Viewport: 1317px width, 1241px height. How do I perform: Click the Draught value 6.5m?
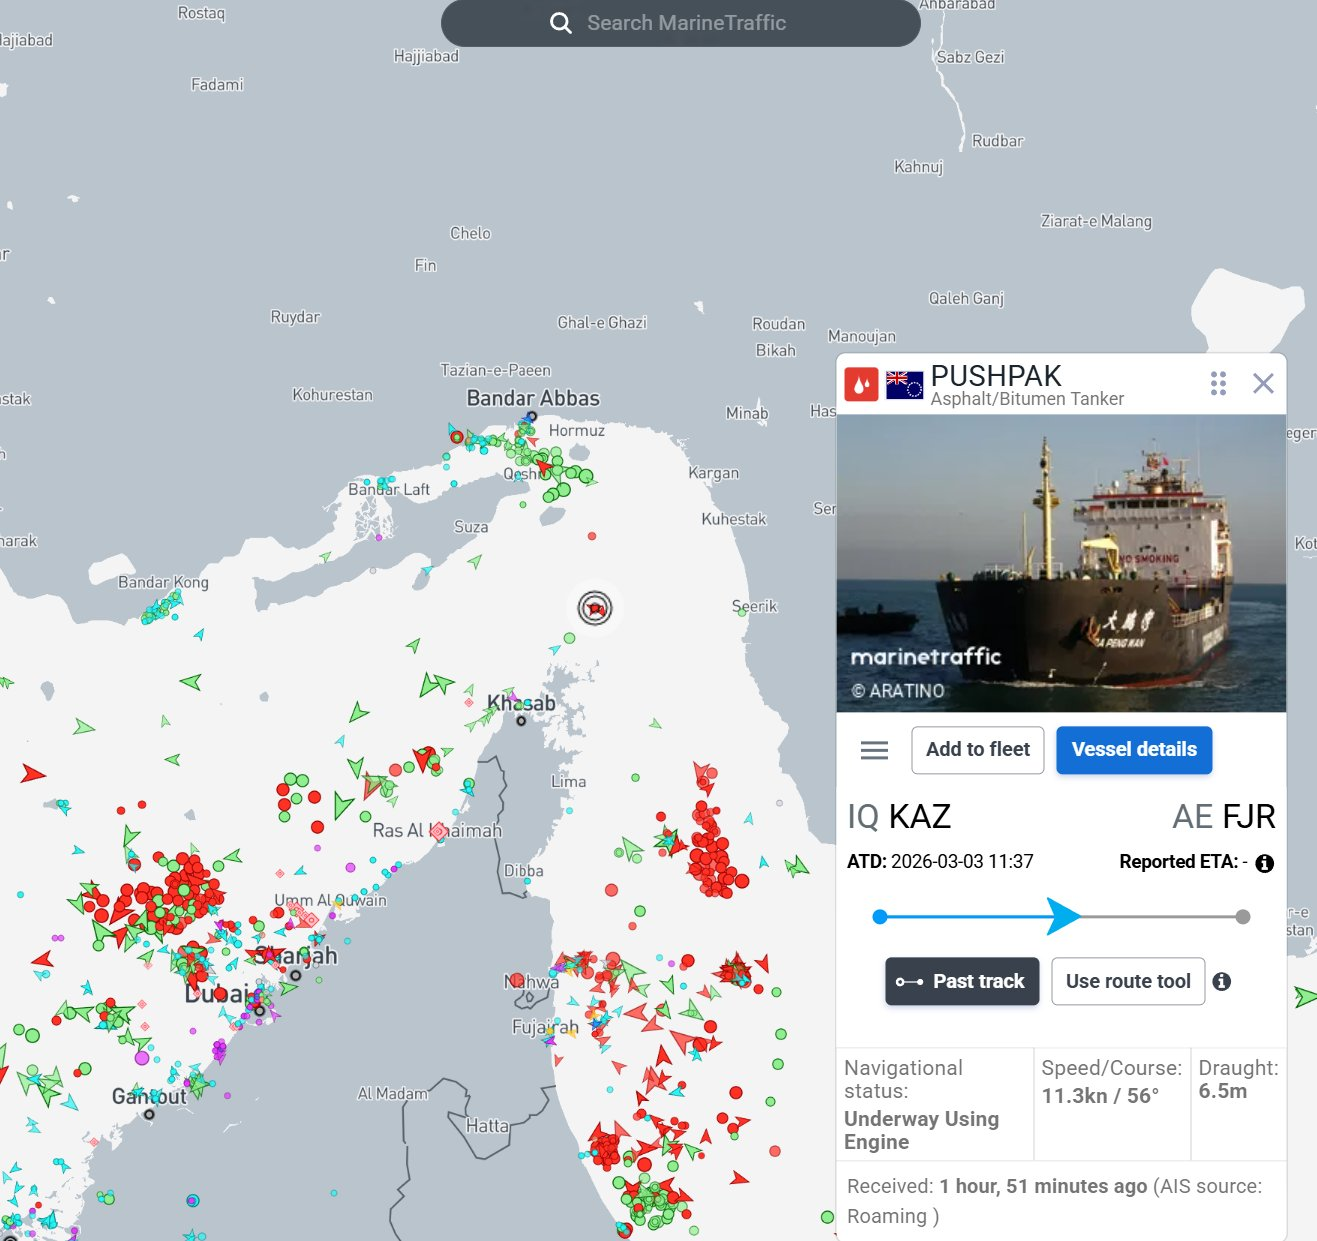click(x=1223, y=1091)
